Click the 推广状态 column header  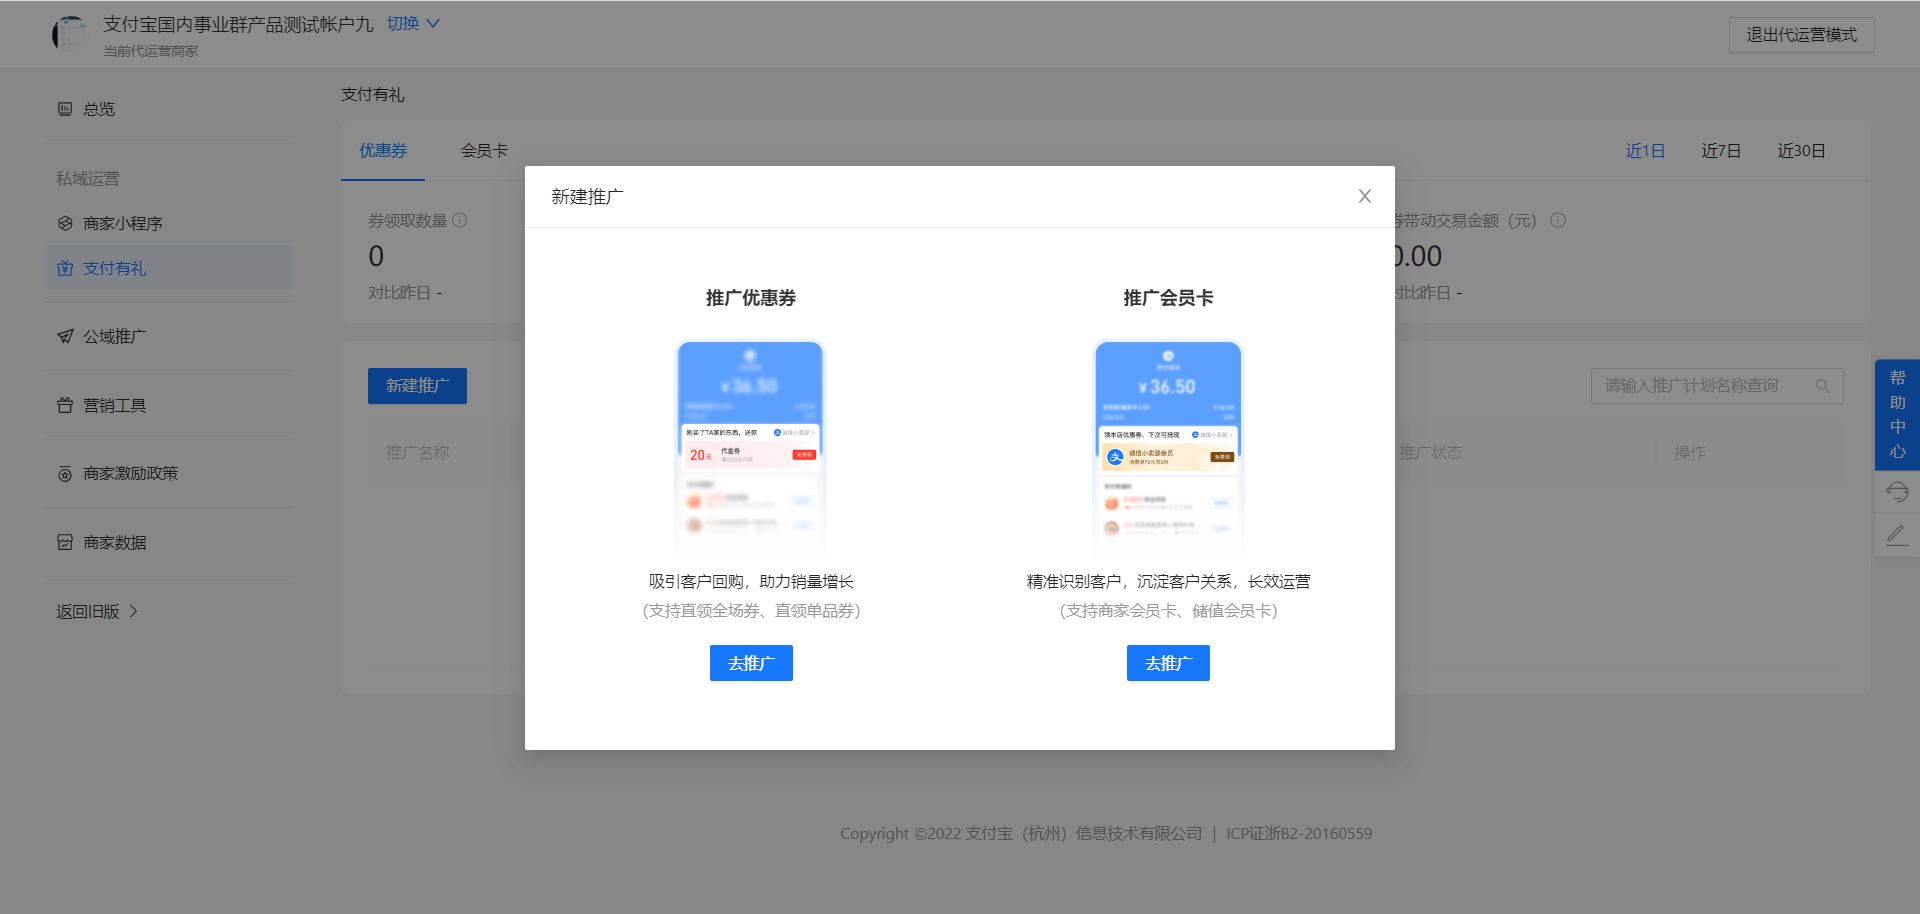1431,453
